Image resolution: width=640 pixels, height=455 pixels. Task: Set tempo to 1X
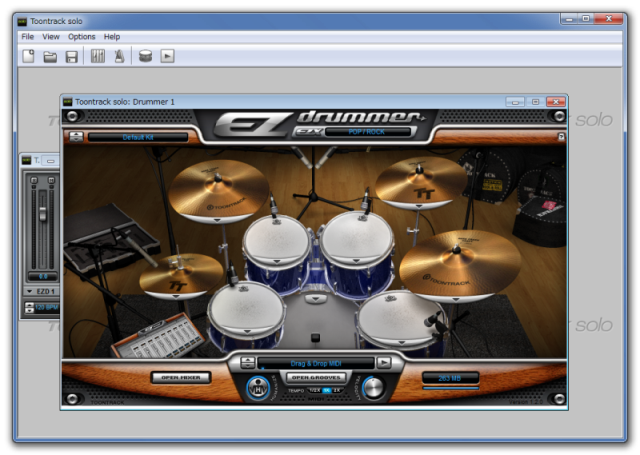coord(327,391)
